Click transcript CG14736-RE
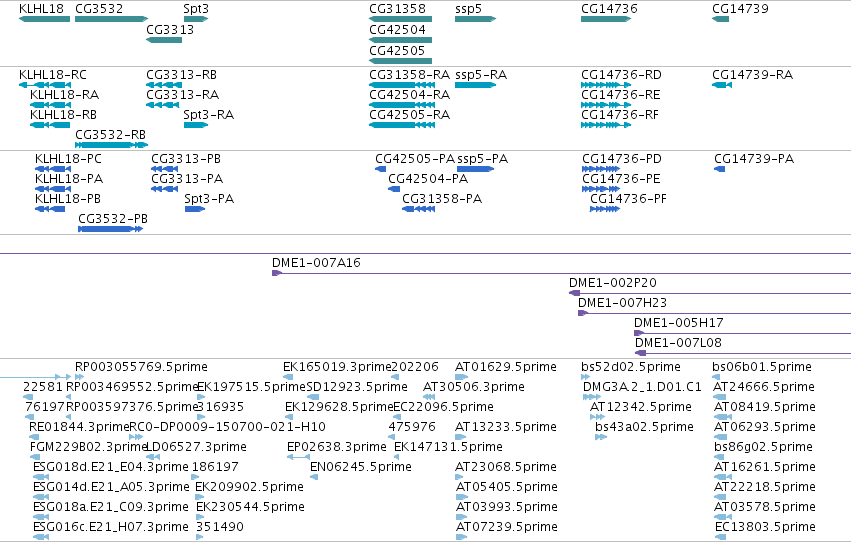This screenshot has height=542, width=851. coord(606,105)
